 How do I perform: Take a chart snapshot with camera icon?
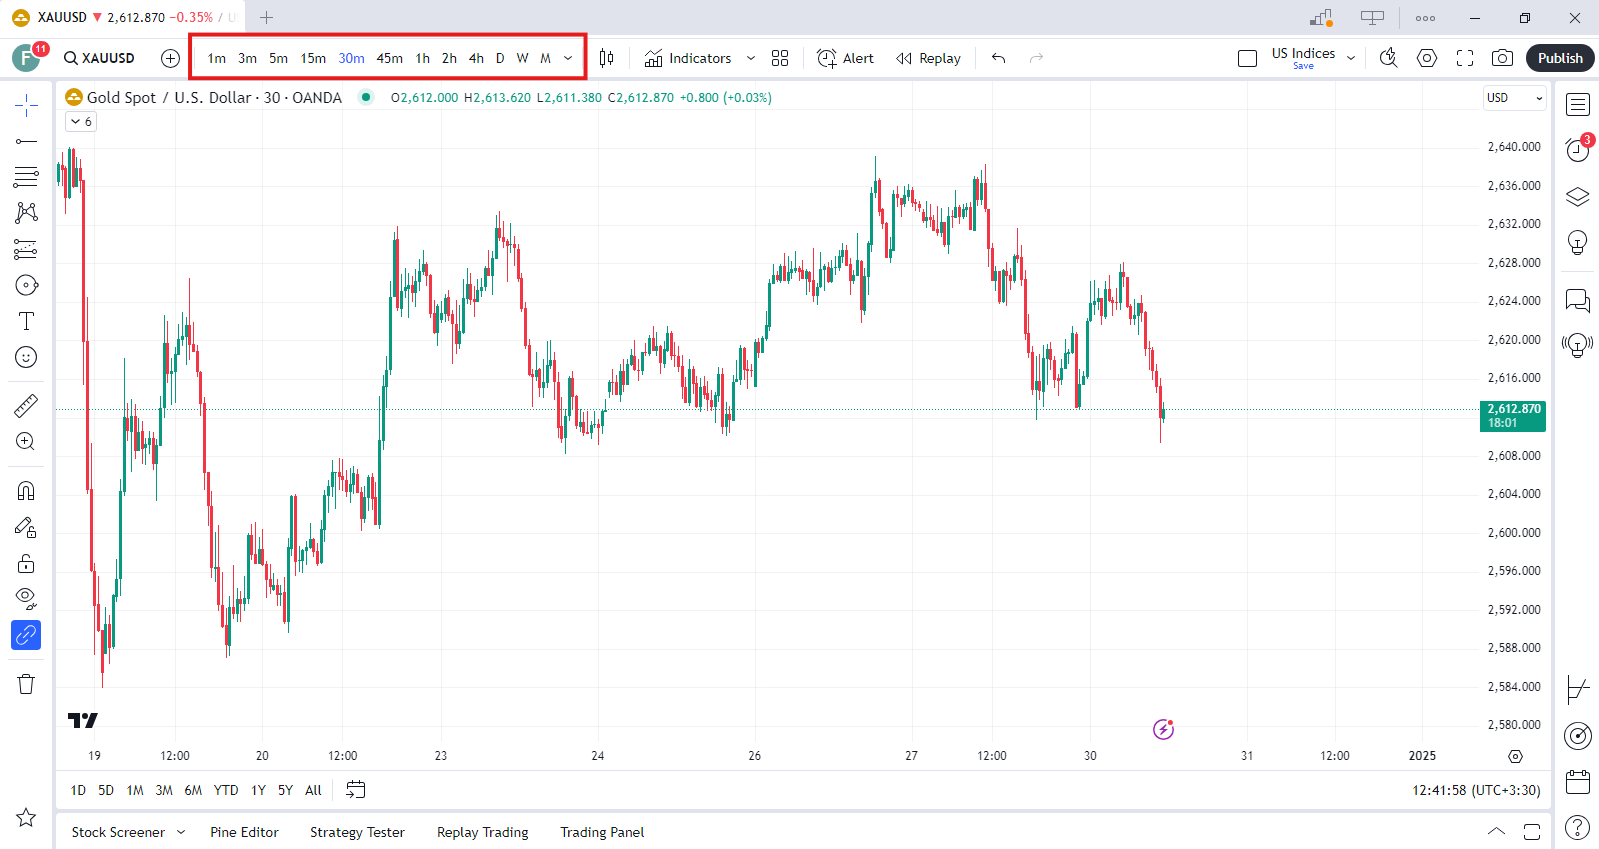(1502, 58)
